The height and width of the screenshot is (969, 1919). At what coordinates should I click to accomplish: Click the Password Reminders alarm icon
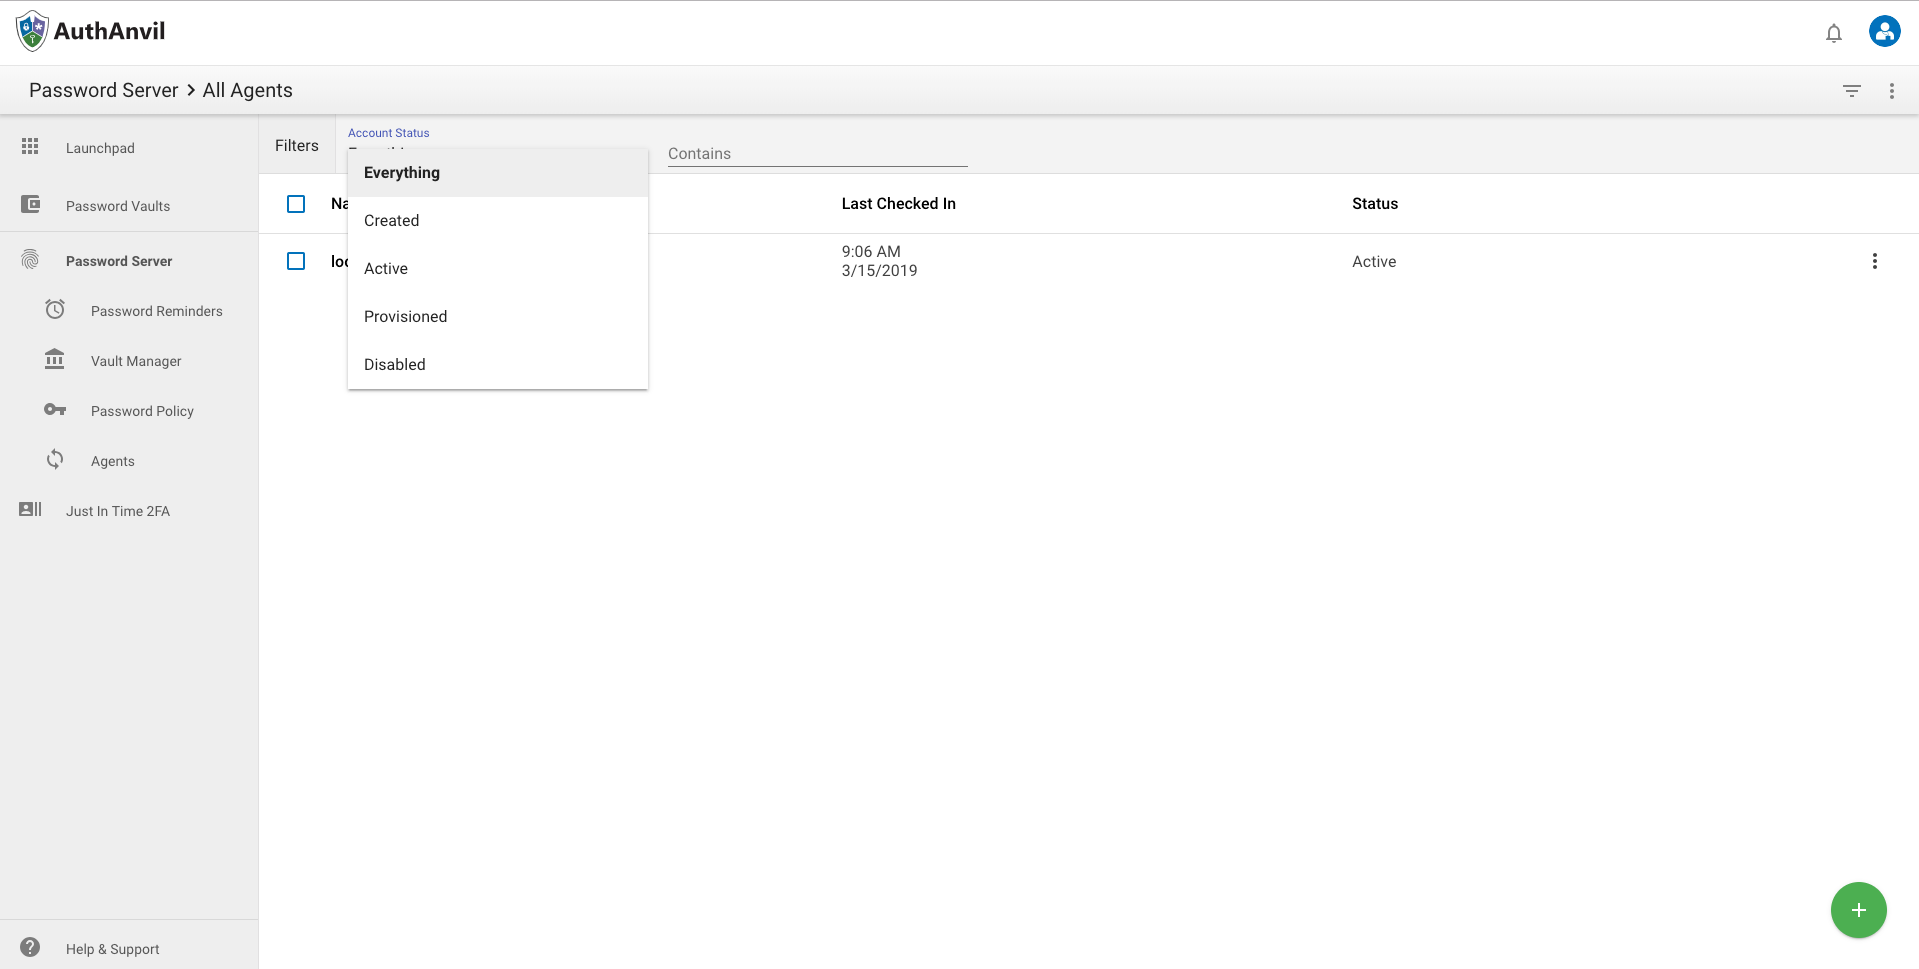click(x=55, y=310)
